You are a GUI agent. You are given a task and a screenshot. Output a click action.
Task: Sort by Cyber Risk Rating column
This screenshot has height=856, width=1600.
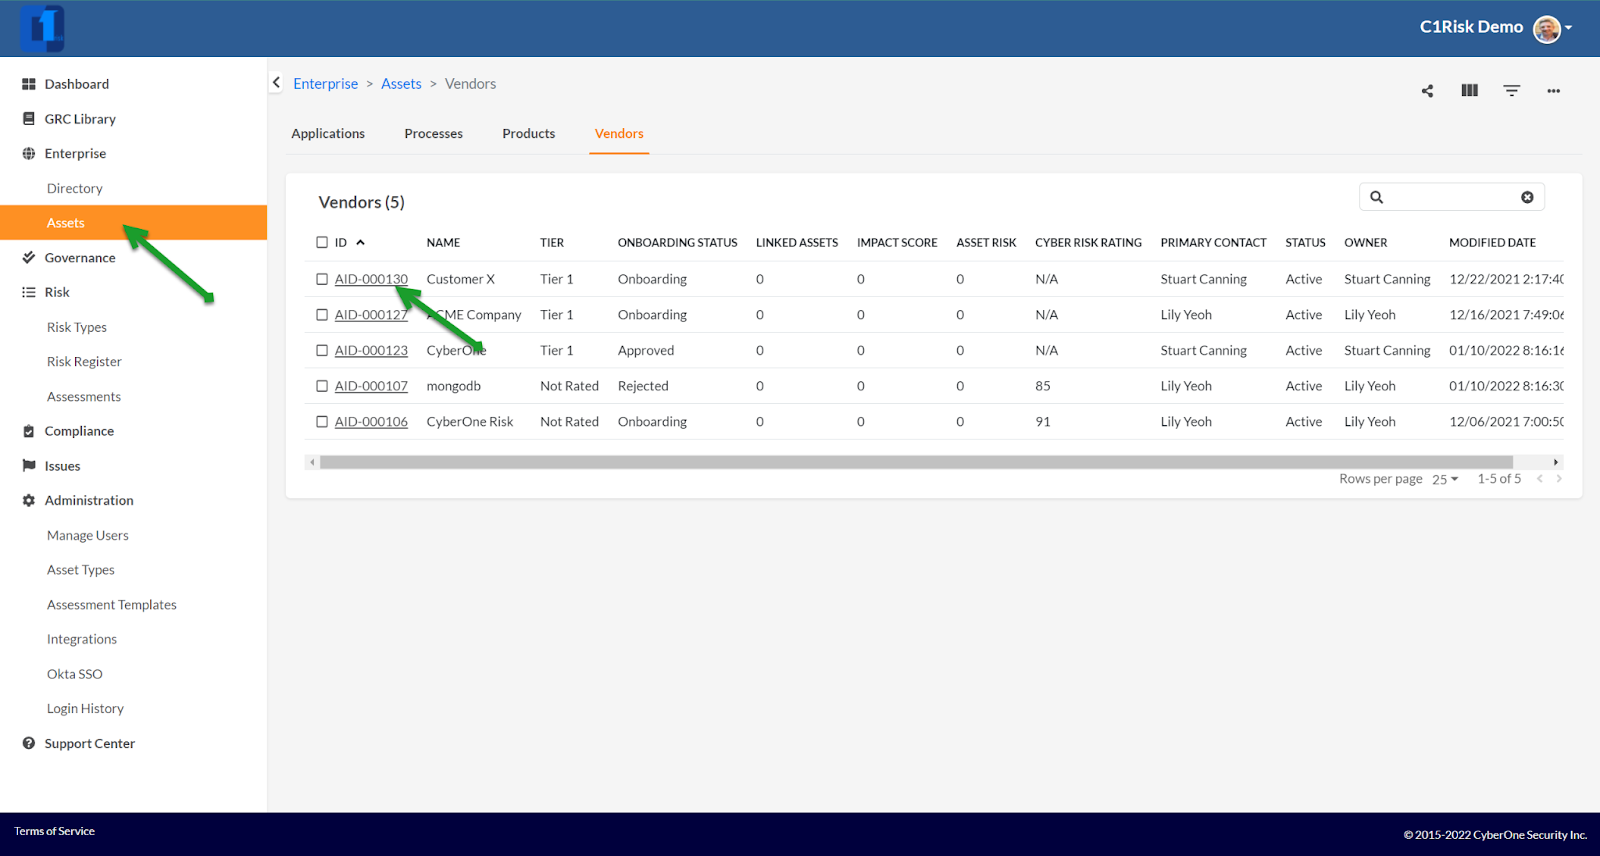(1088, 243)
